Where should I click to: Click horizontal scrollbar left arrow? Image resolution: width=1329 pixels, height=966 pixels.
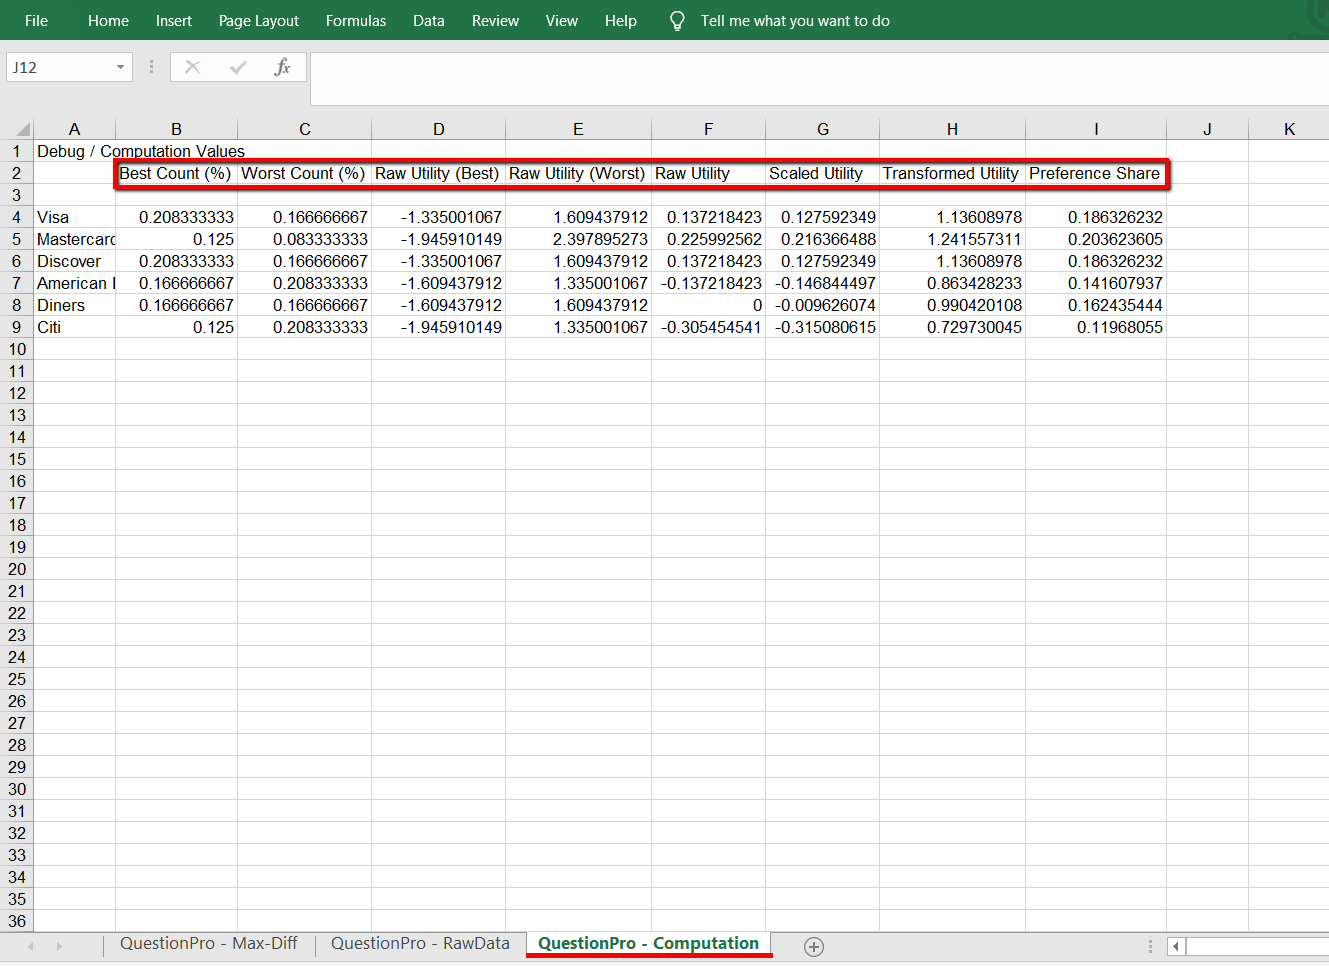(1176, 946)
